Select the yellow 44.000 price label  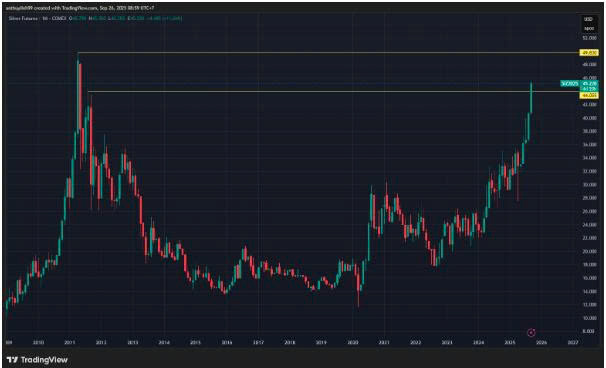pos(589,95)
